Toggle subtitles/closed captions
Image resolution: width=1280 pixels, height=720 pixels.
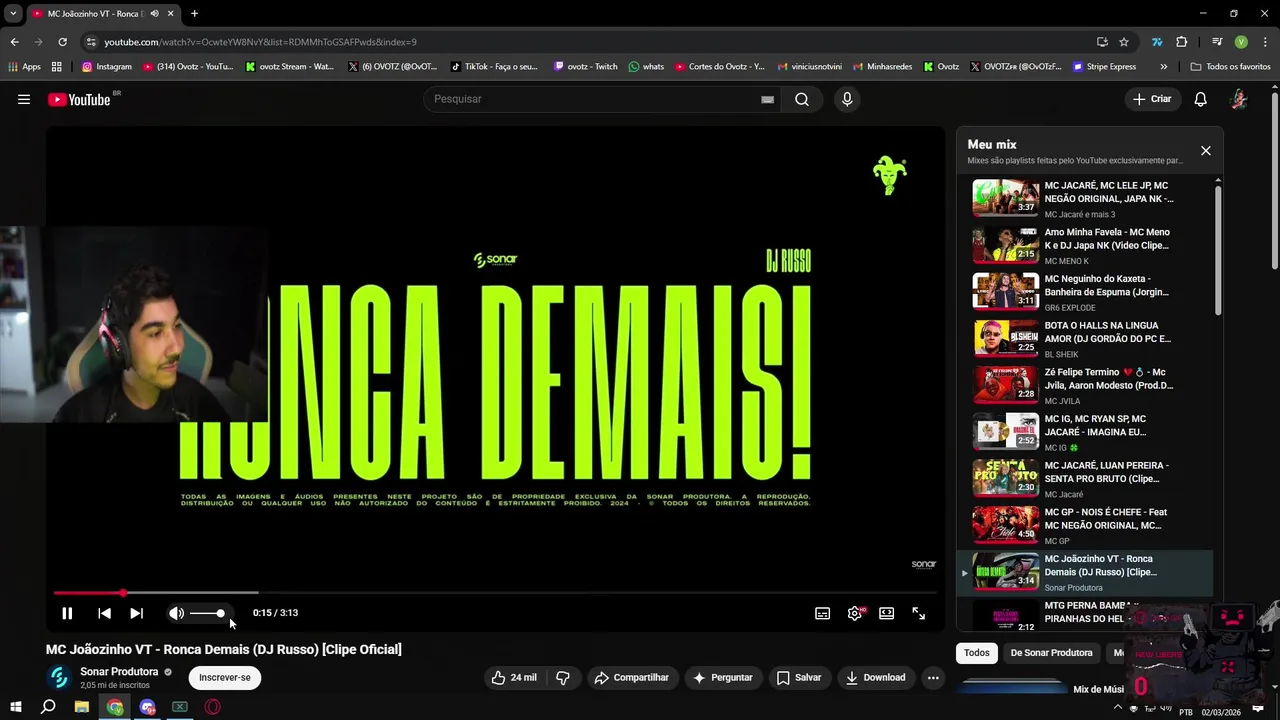(822, 613)
